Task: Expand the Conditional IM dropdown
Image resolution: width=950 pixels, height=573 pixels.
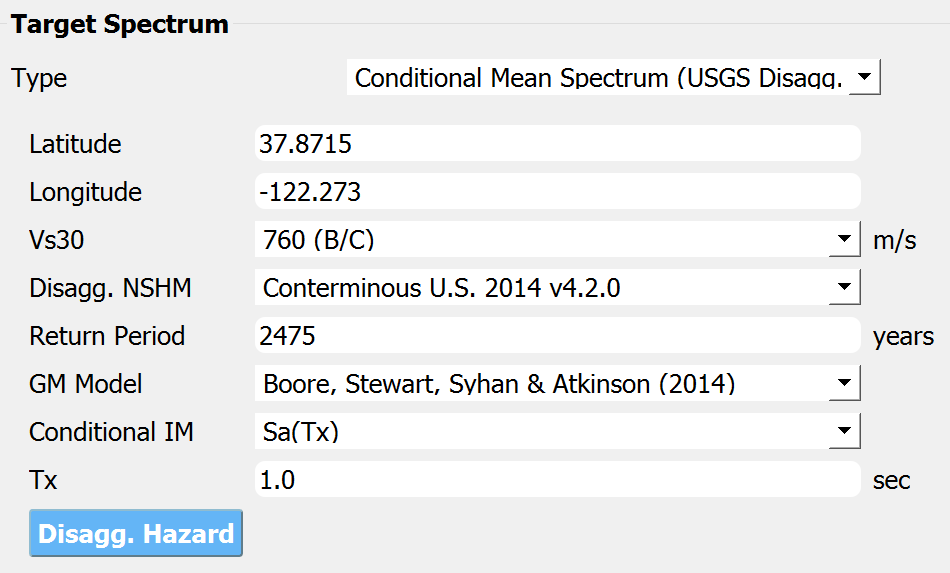Action: (557, 431)
